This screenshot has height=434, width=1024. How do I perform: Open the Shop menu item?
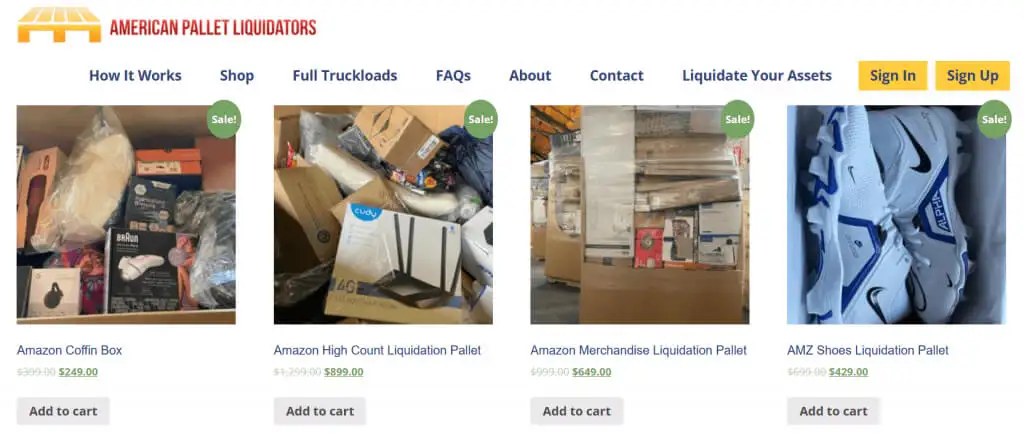[x=236, y=76]
